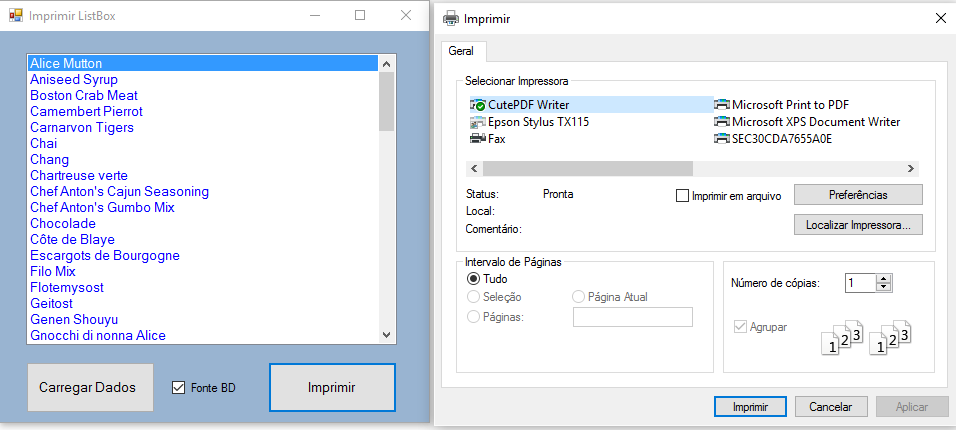Click the Número de cópias input field
The image size is (956, 430).
pyautogui.click(x=861, y=283)
